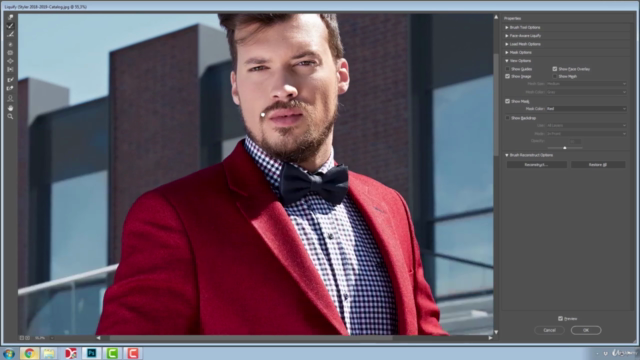Image resolution: width=640 pixels, height=360 pixels.
Task: Open the backdrop Mode dropdown
Action: tap(586, 134)
